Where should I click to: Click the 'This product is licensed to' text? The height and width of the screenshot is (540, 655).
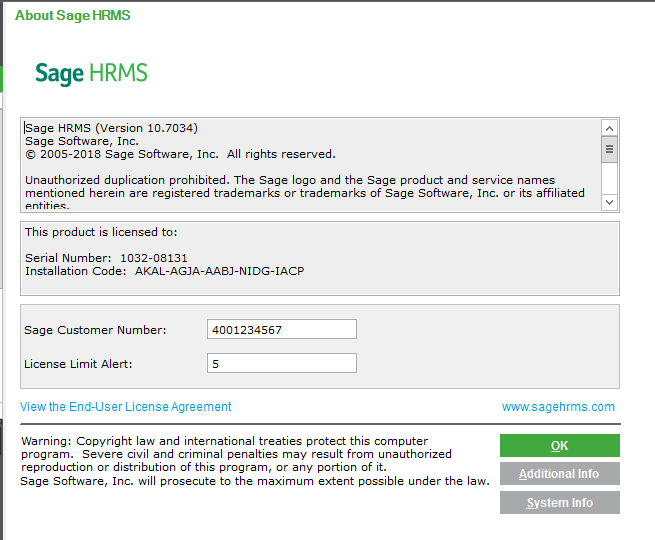tap(99, 232)
